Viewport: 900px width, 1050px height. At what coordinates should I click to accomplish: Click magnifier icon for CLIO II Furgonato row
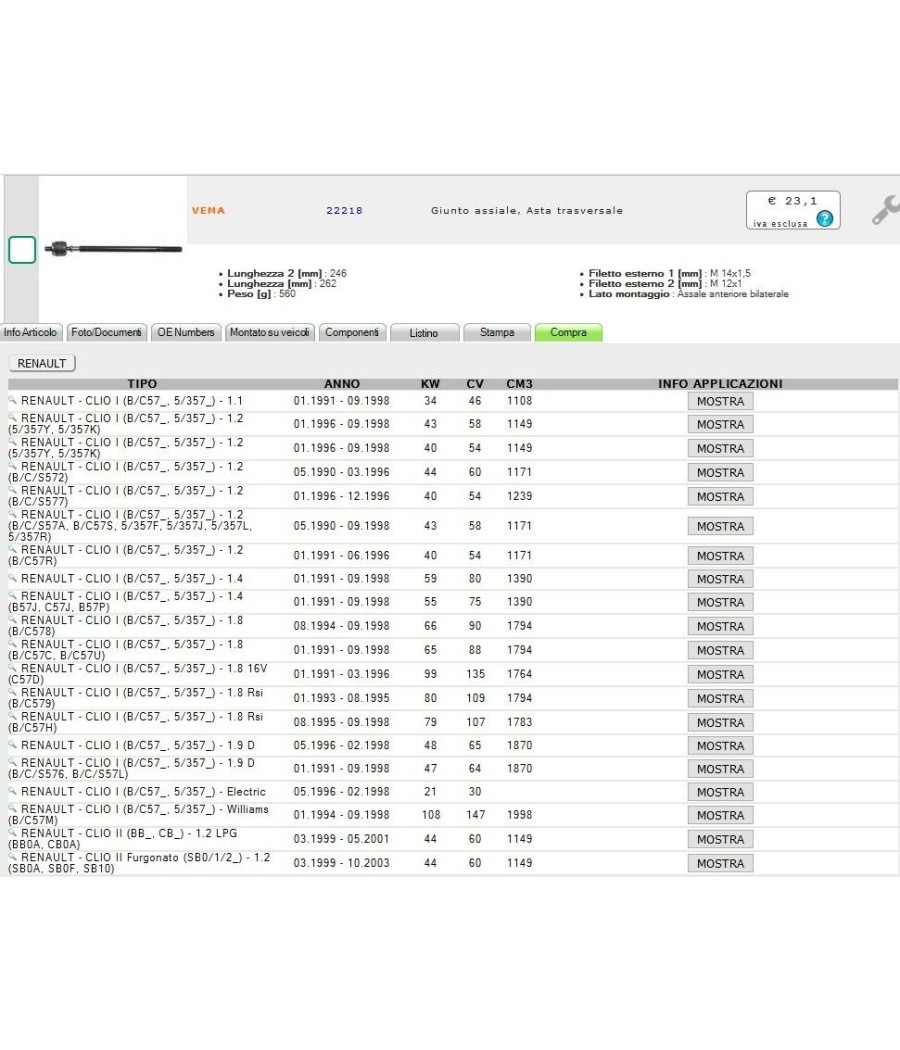point(13,856)
